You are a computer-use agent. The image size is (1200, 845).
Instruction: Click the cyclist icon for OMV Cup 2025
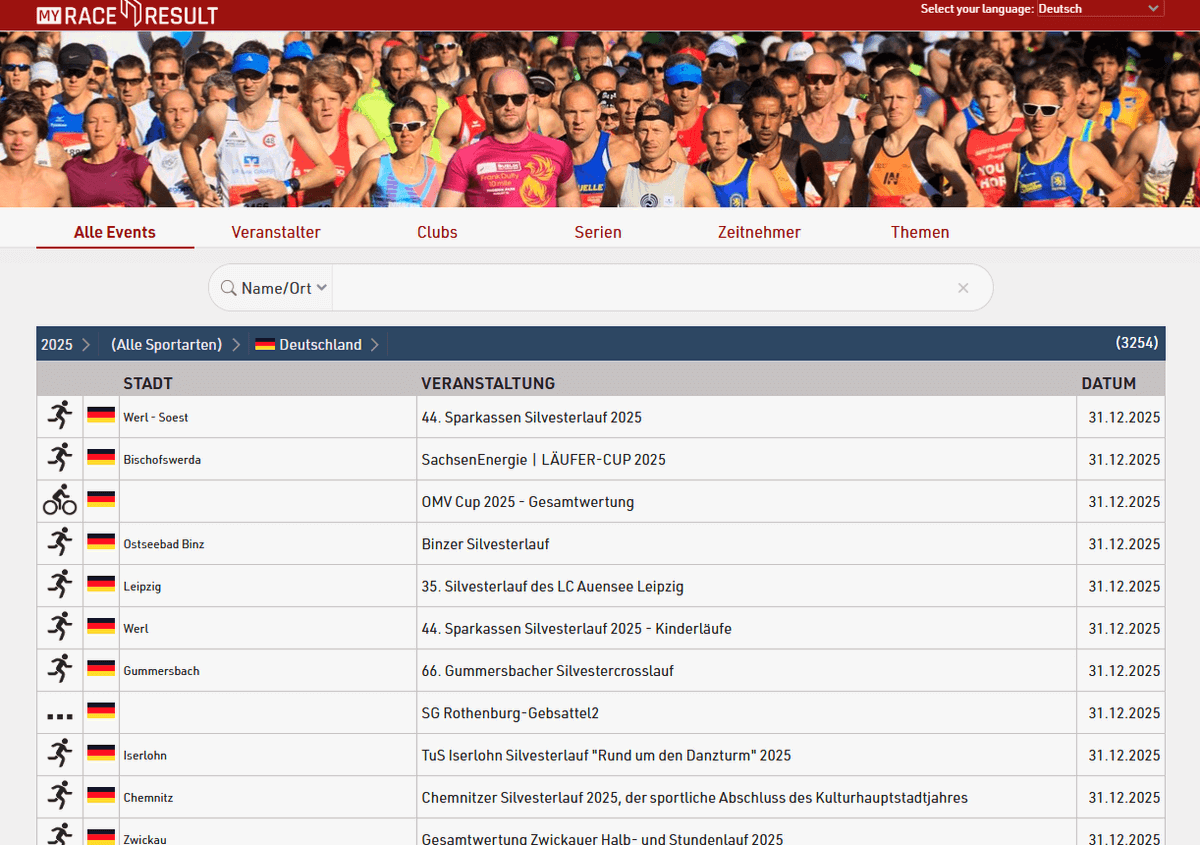[x=59, y=501]
